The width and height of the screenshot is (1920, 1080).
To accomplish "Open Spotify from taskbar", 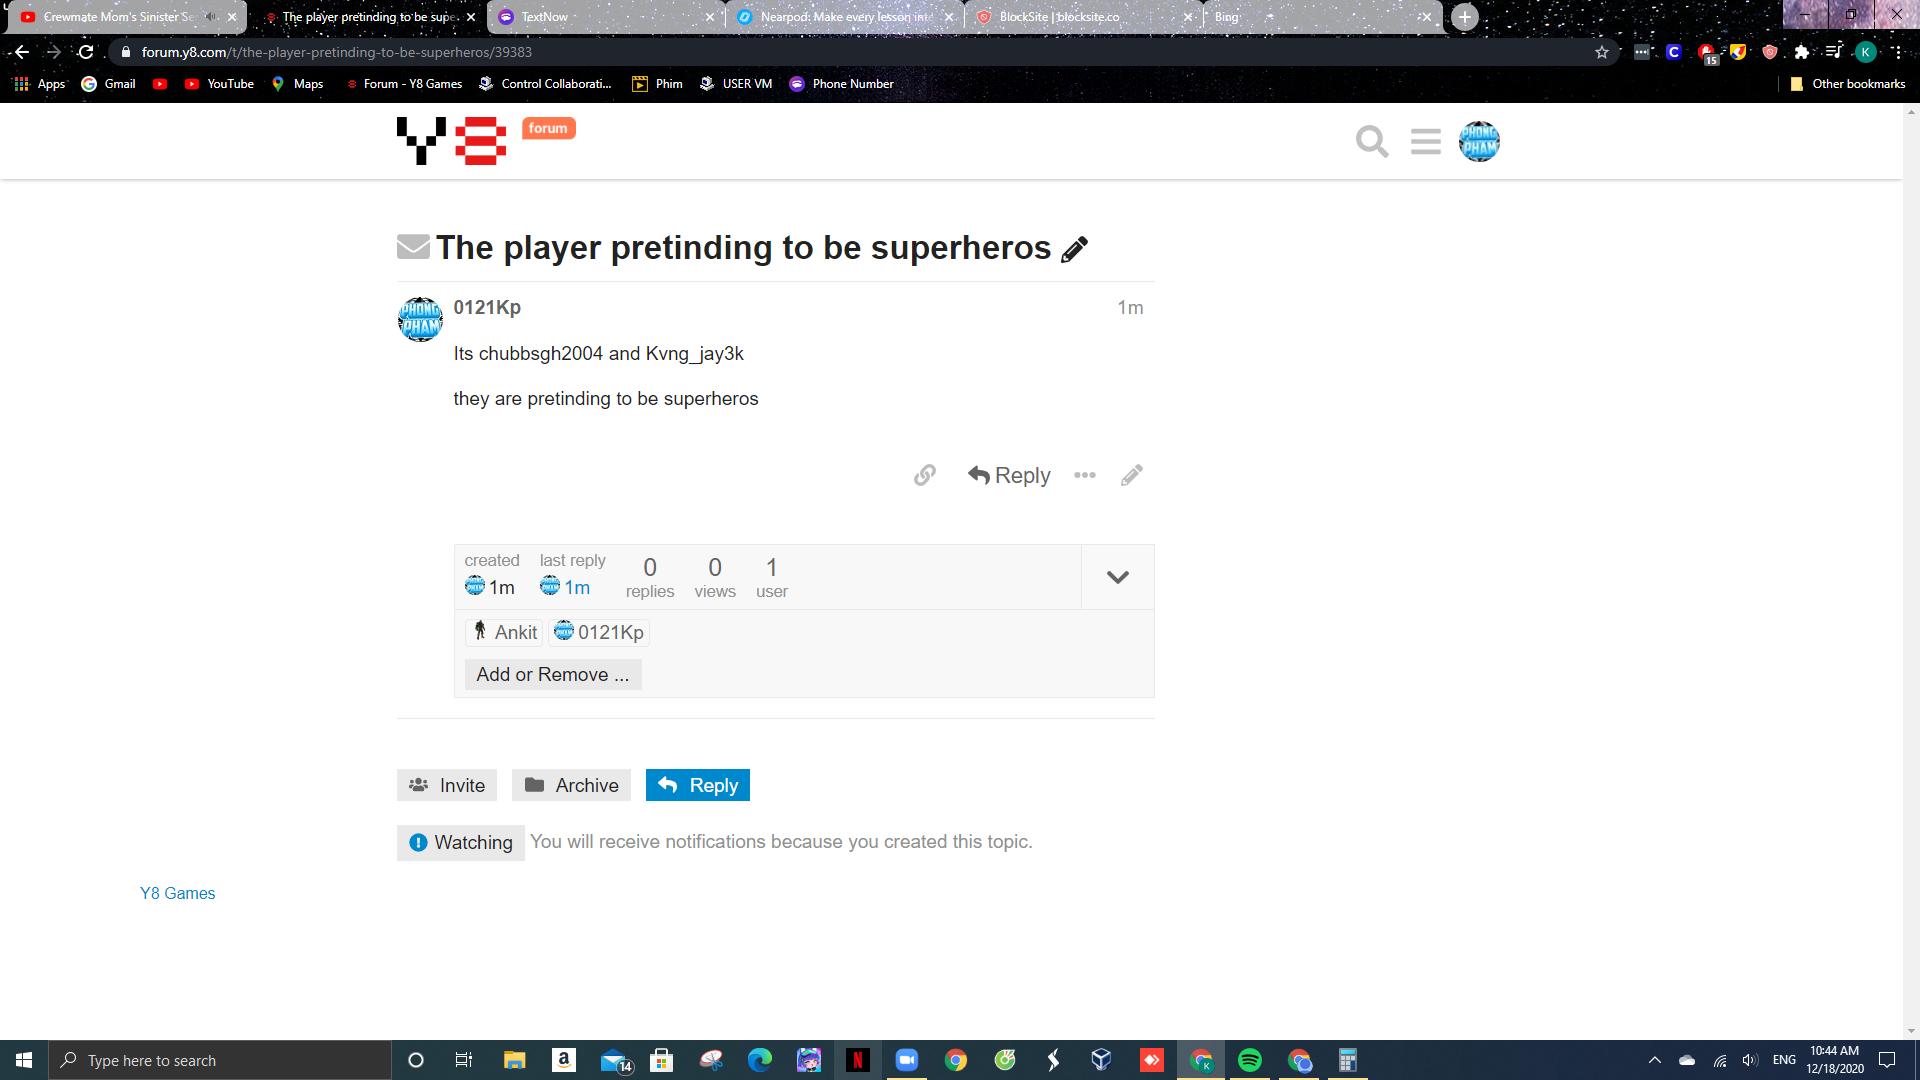I will pos(1250,1060).
